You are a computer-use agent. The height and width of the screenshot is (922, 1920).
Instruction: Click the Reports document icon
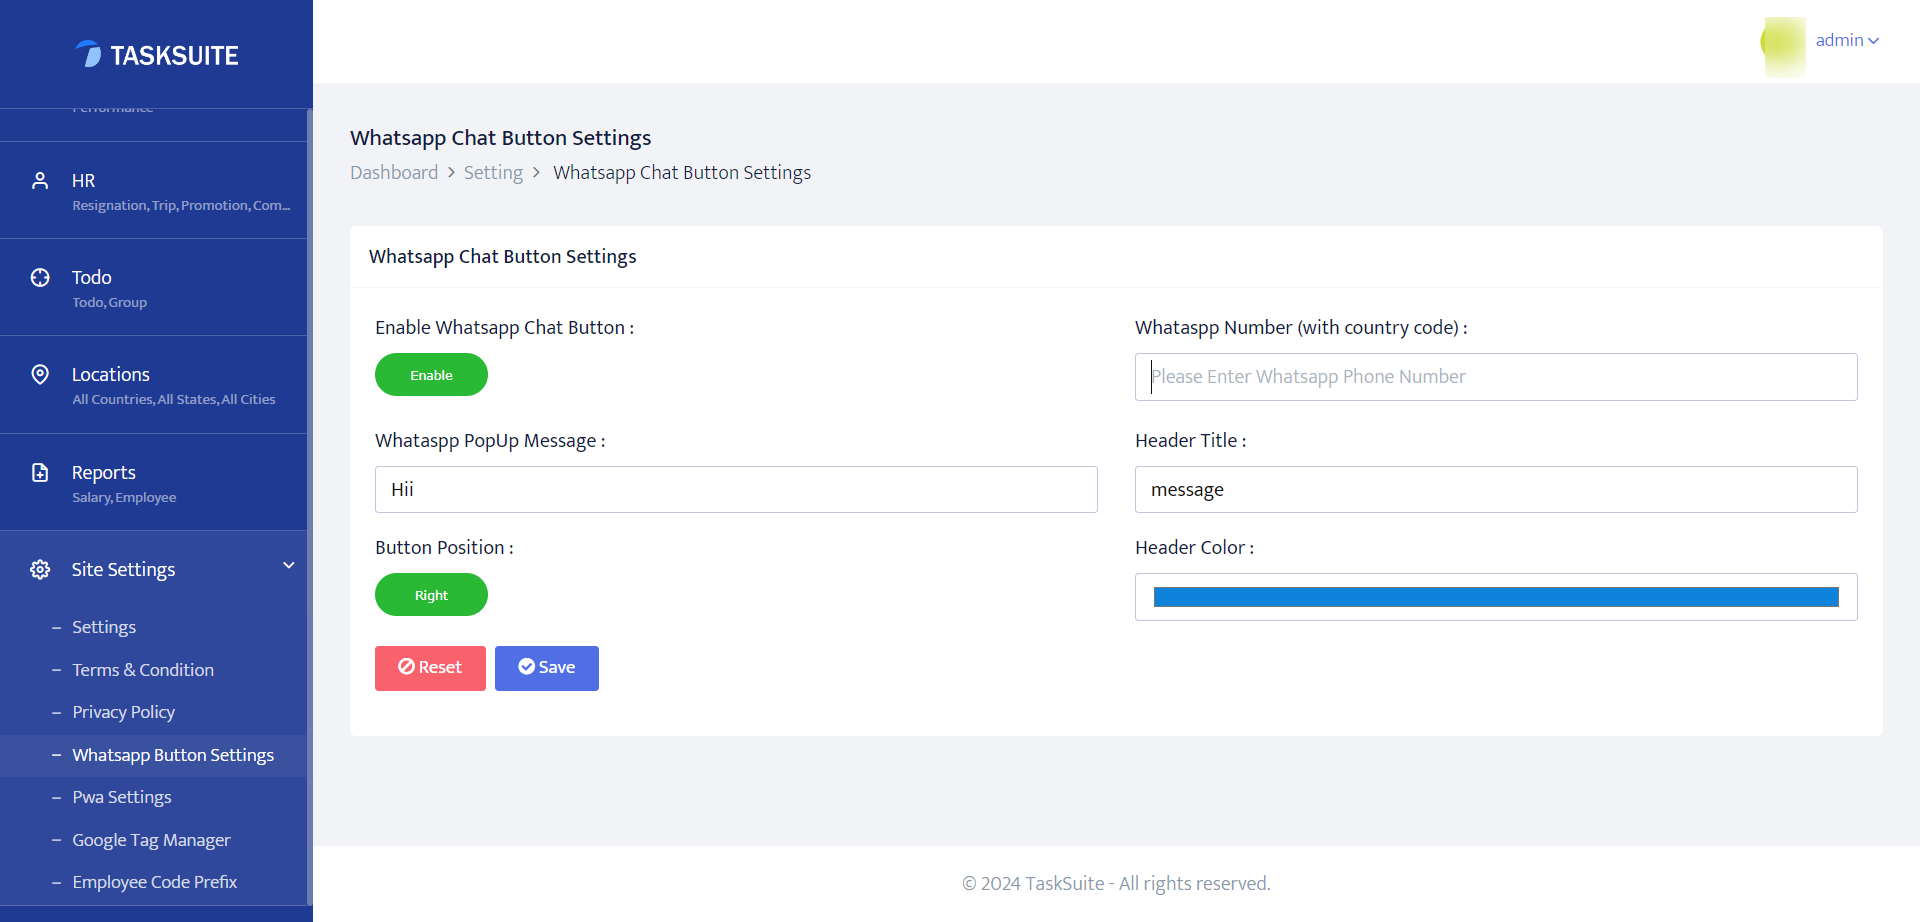pyautogui.click(x=40, y=472)
